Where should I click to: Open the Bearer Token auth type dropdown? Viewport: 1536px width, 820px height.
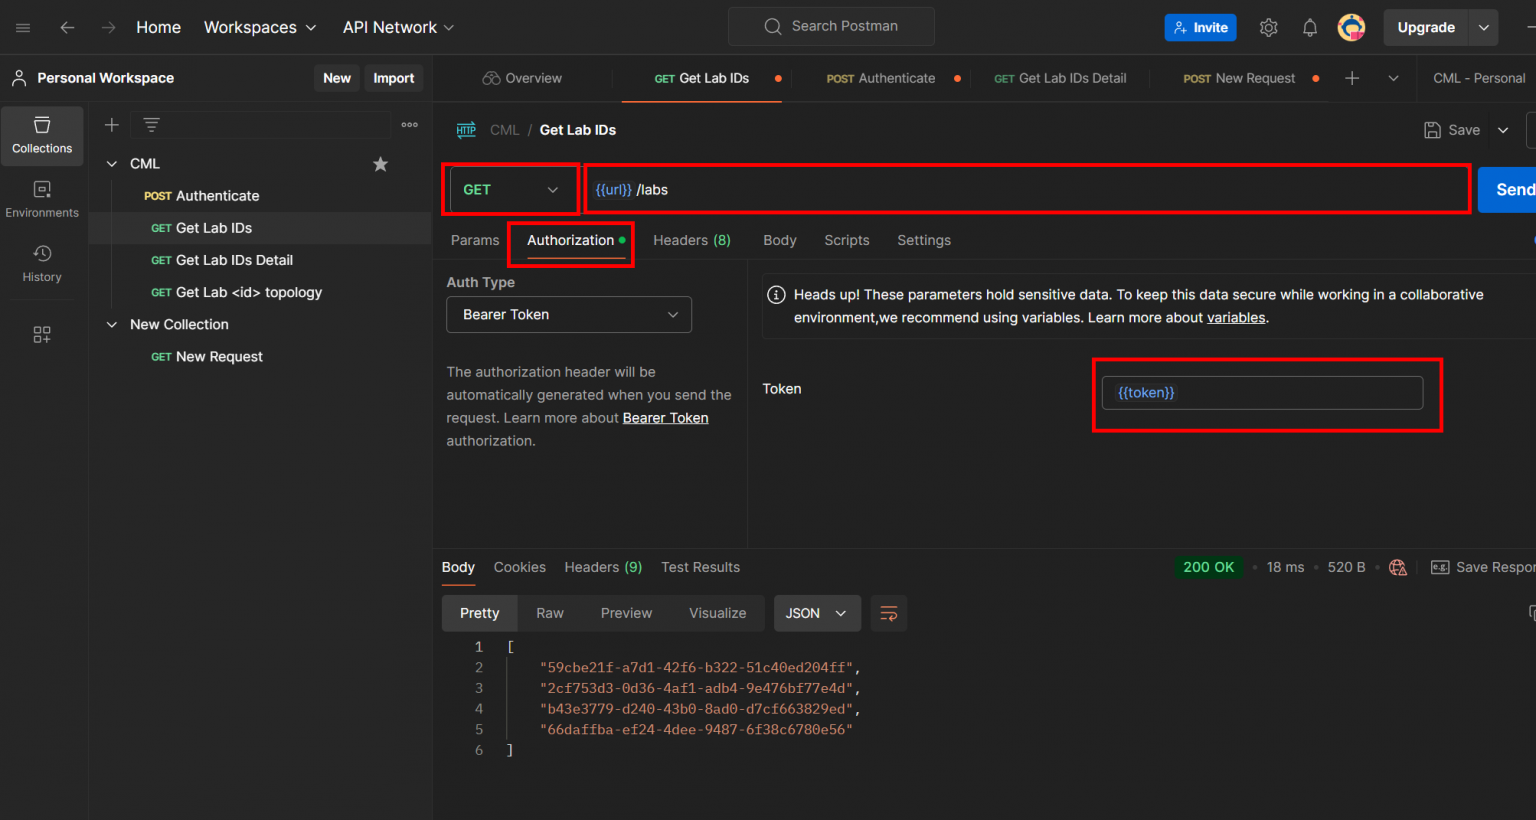tap(568, 314)
